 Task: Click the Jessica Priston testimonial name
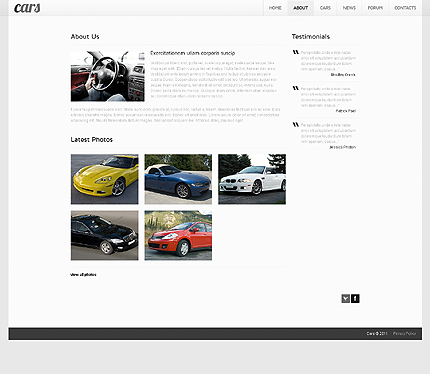coord(342,147)
